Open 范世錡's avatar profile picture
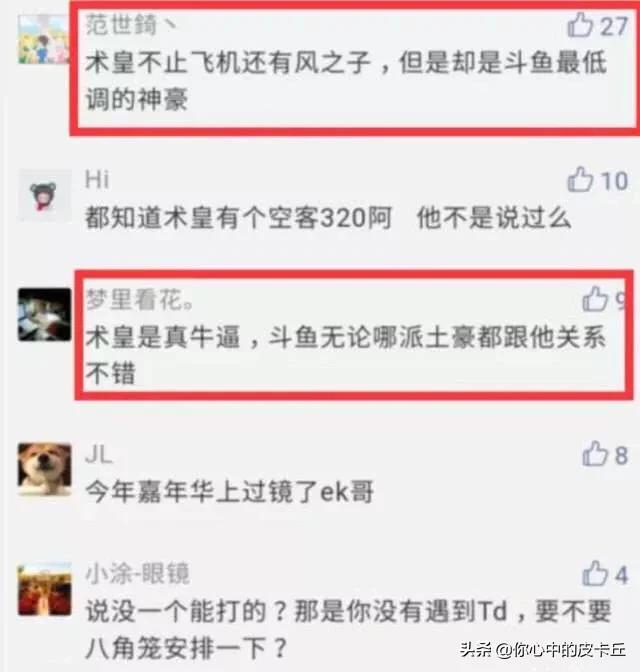The image size is (640, 672). tap(44, 39)
